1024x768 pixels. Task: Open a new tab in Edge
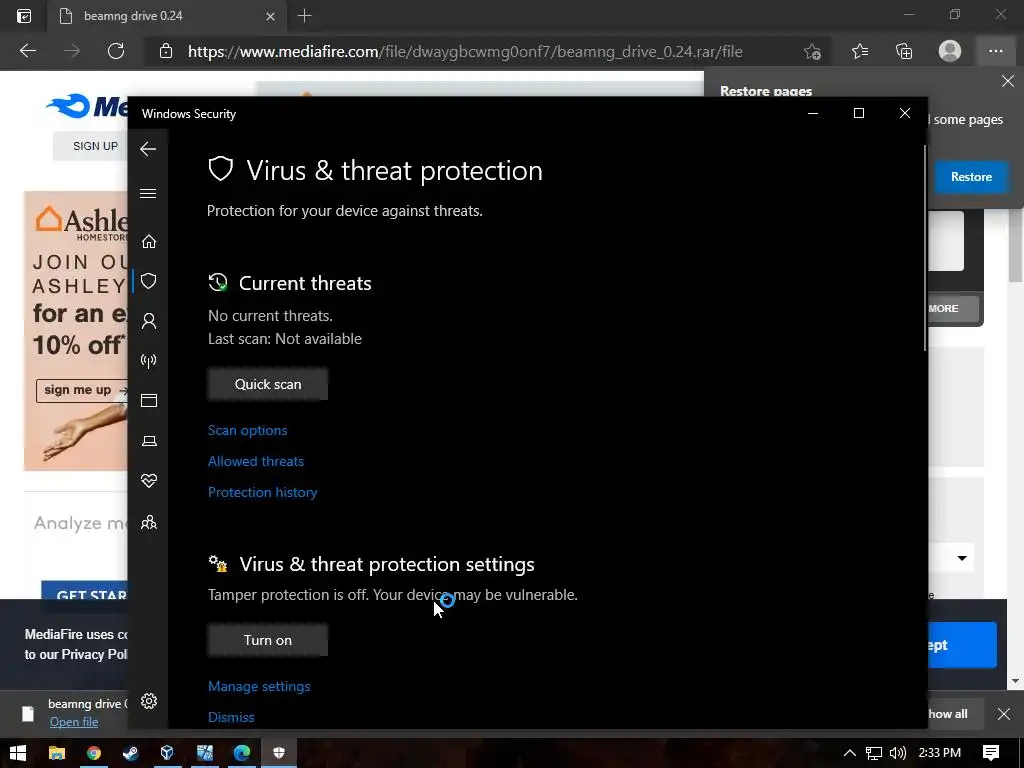[304, 16]
